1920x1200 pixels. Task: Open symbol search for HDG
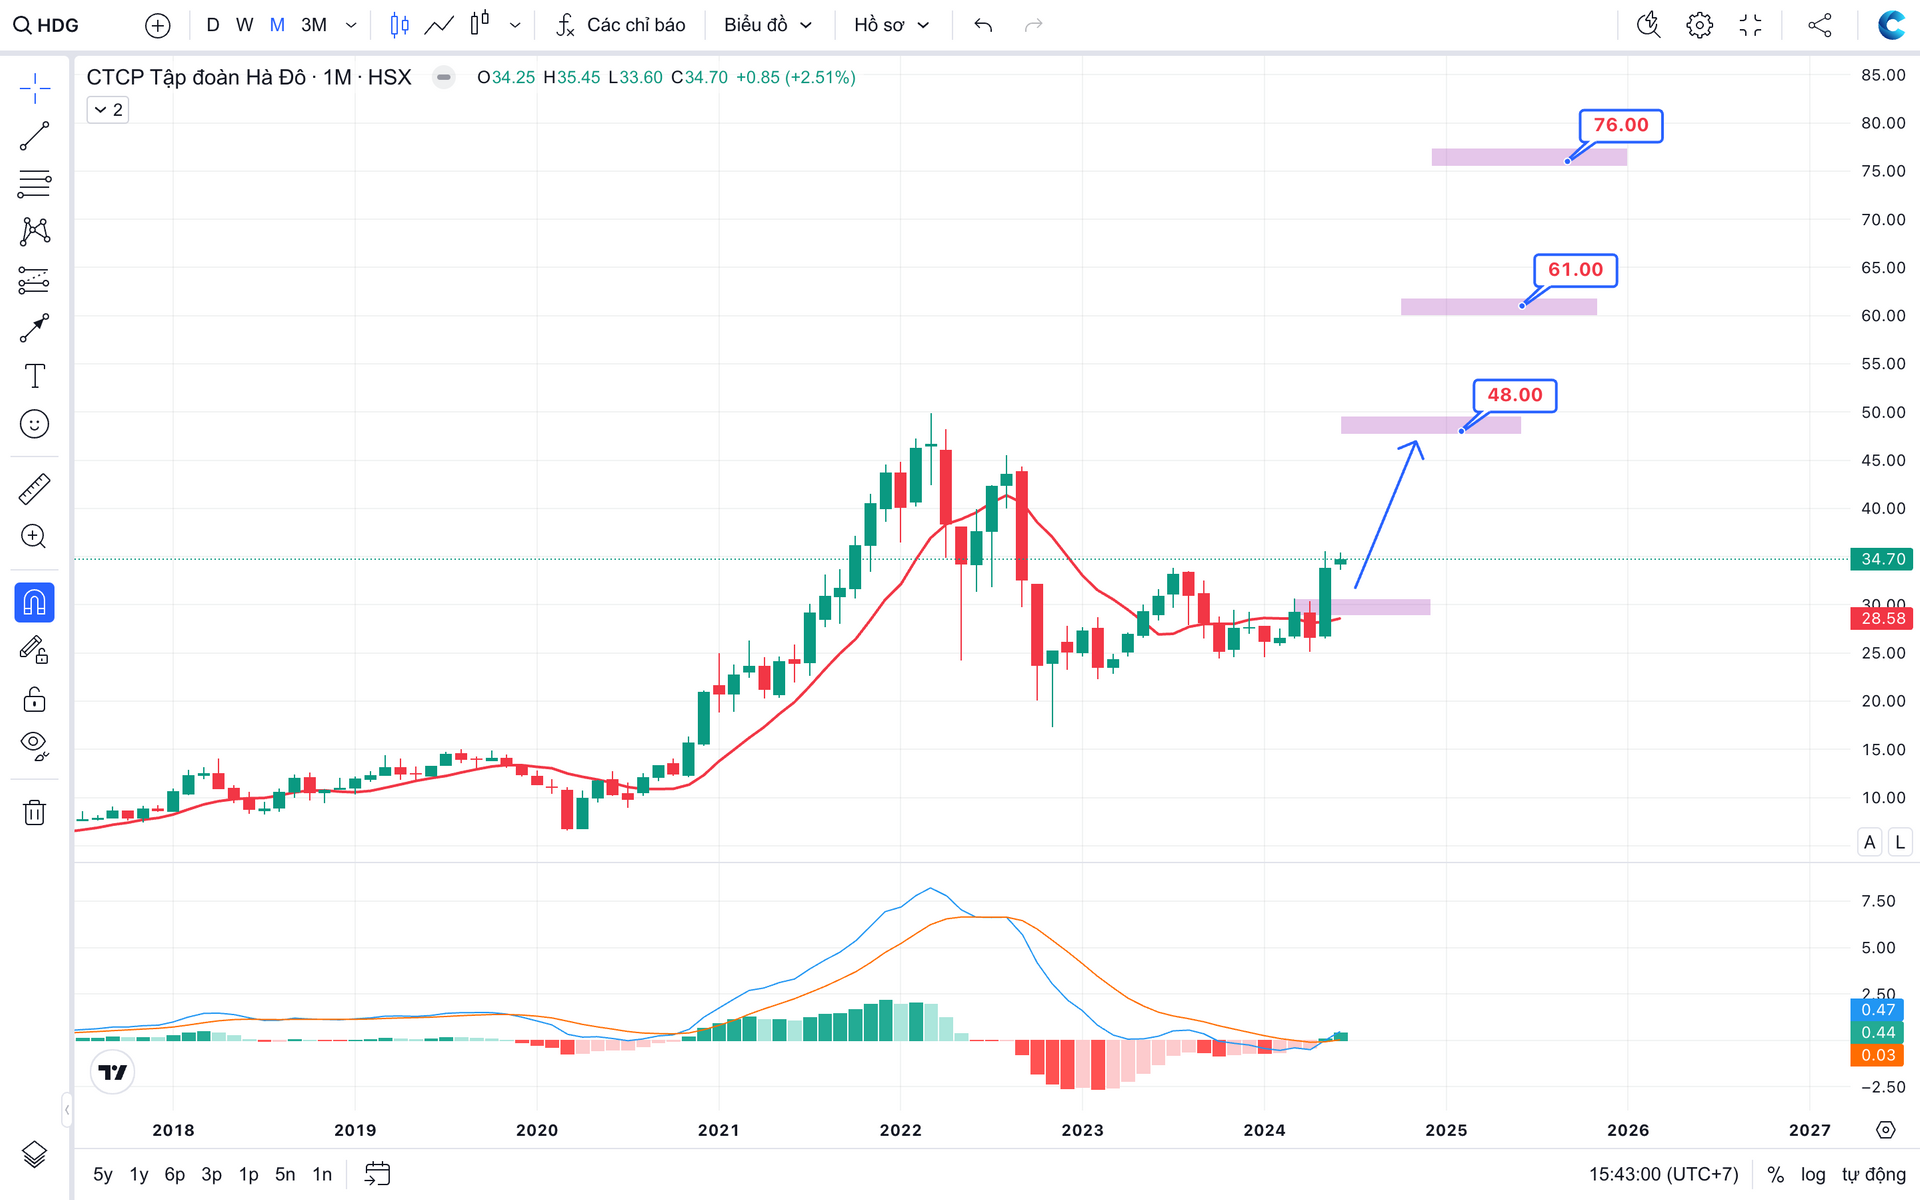point(46,25)
